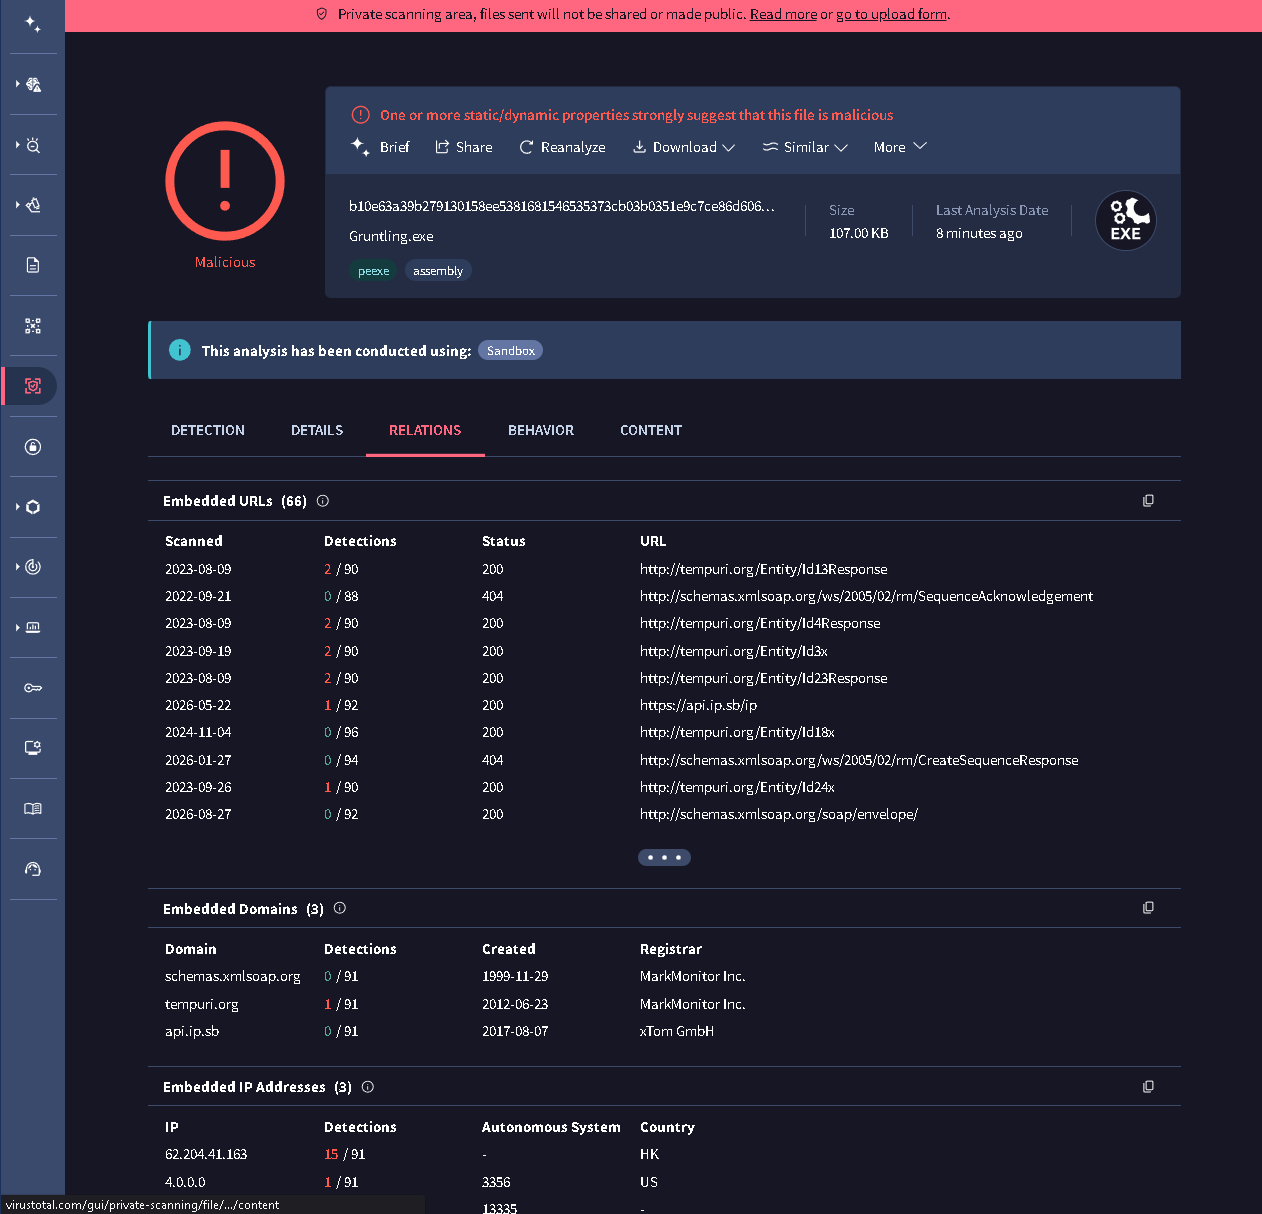The width and height of the screenshot is (1262, 1214).
Task: Click the schemas.xmlsoap.org/soap/envelope/ URL
Action: (778, 814)
